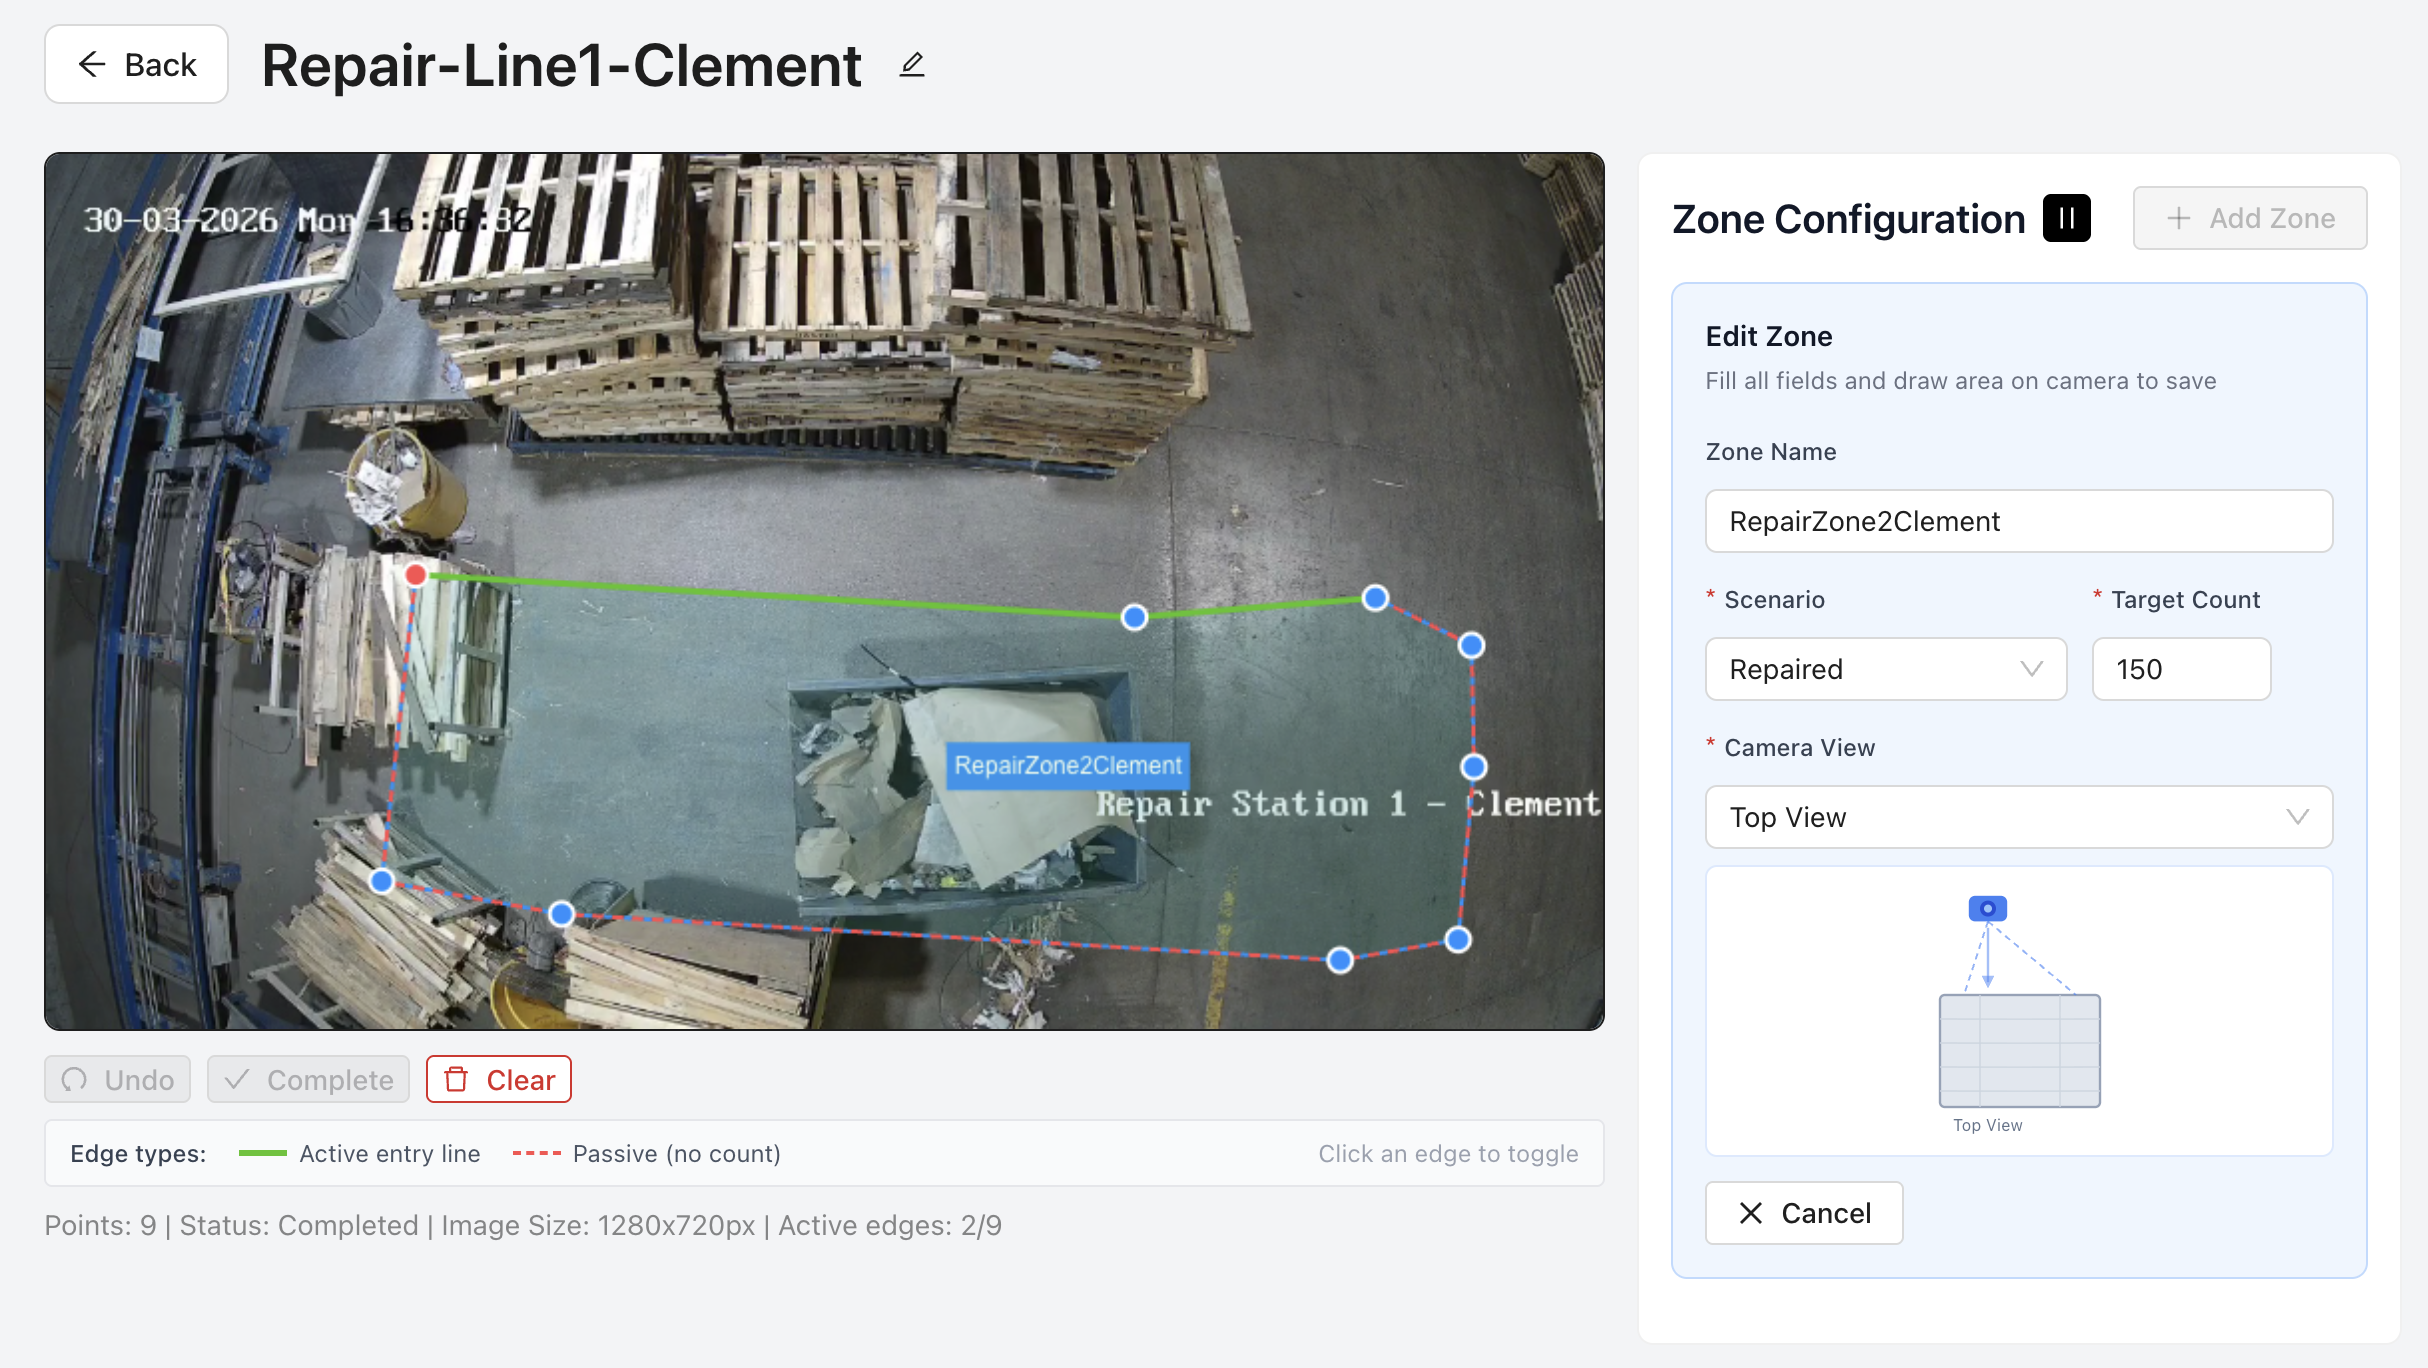
Task: Expand the Camera View dropdown
Action: click(2018, 817)
